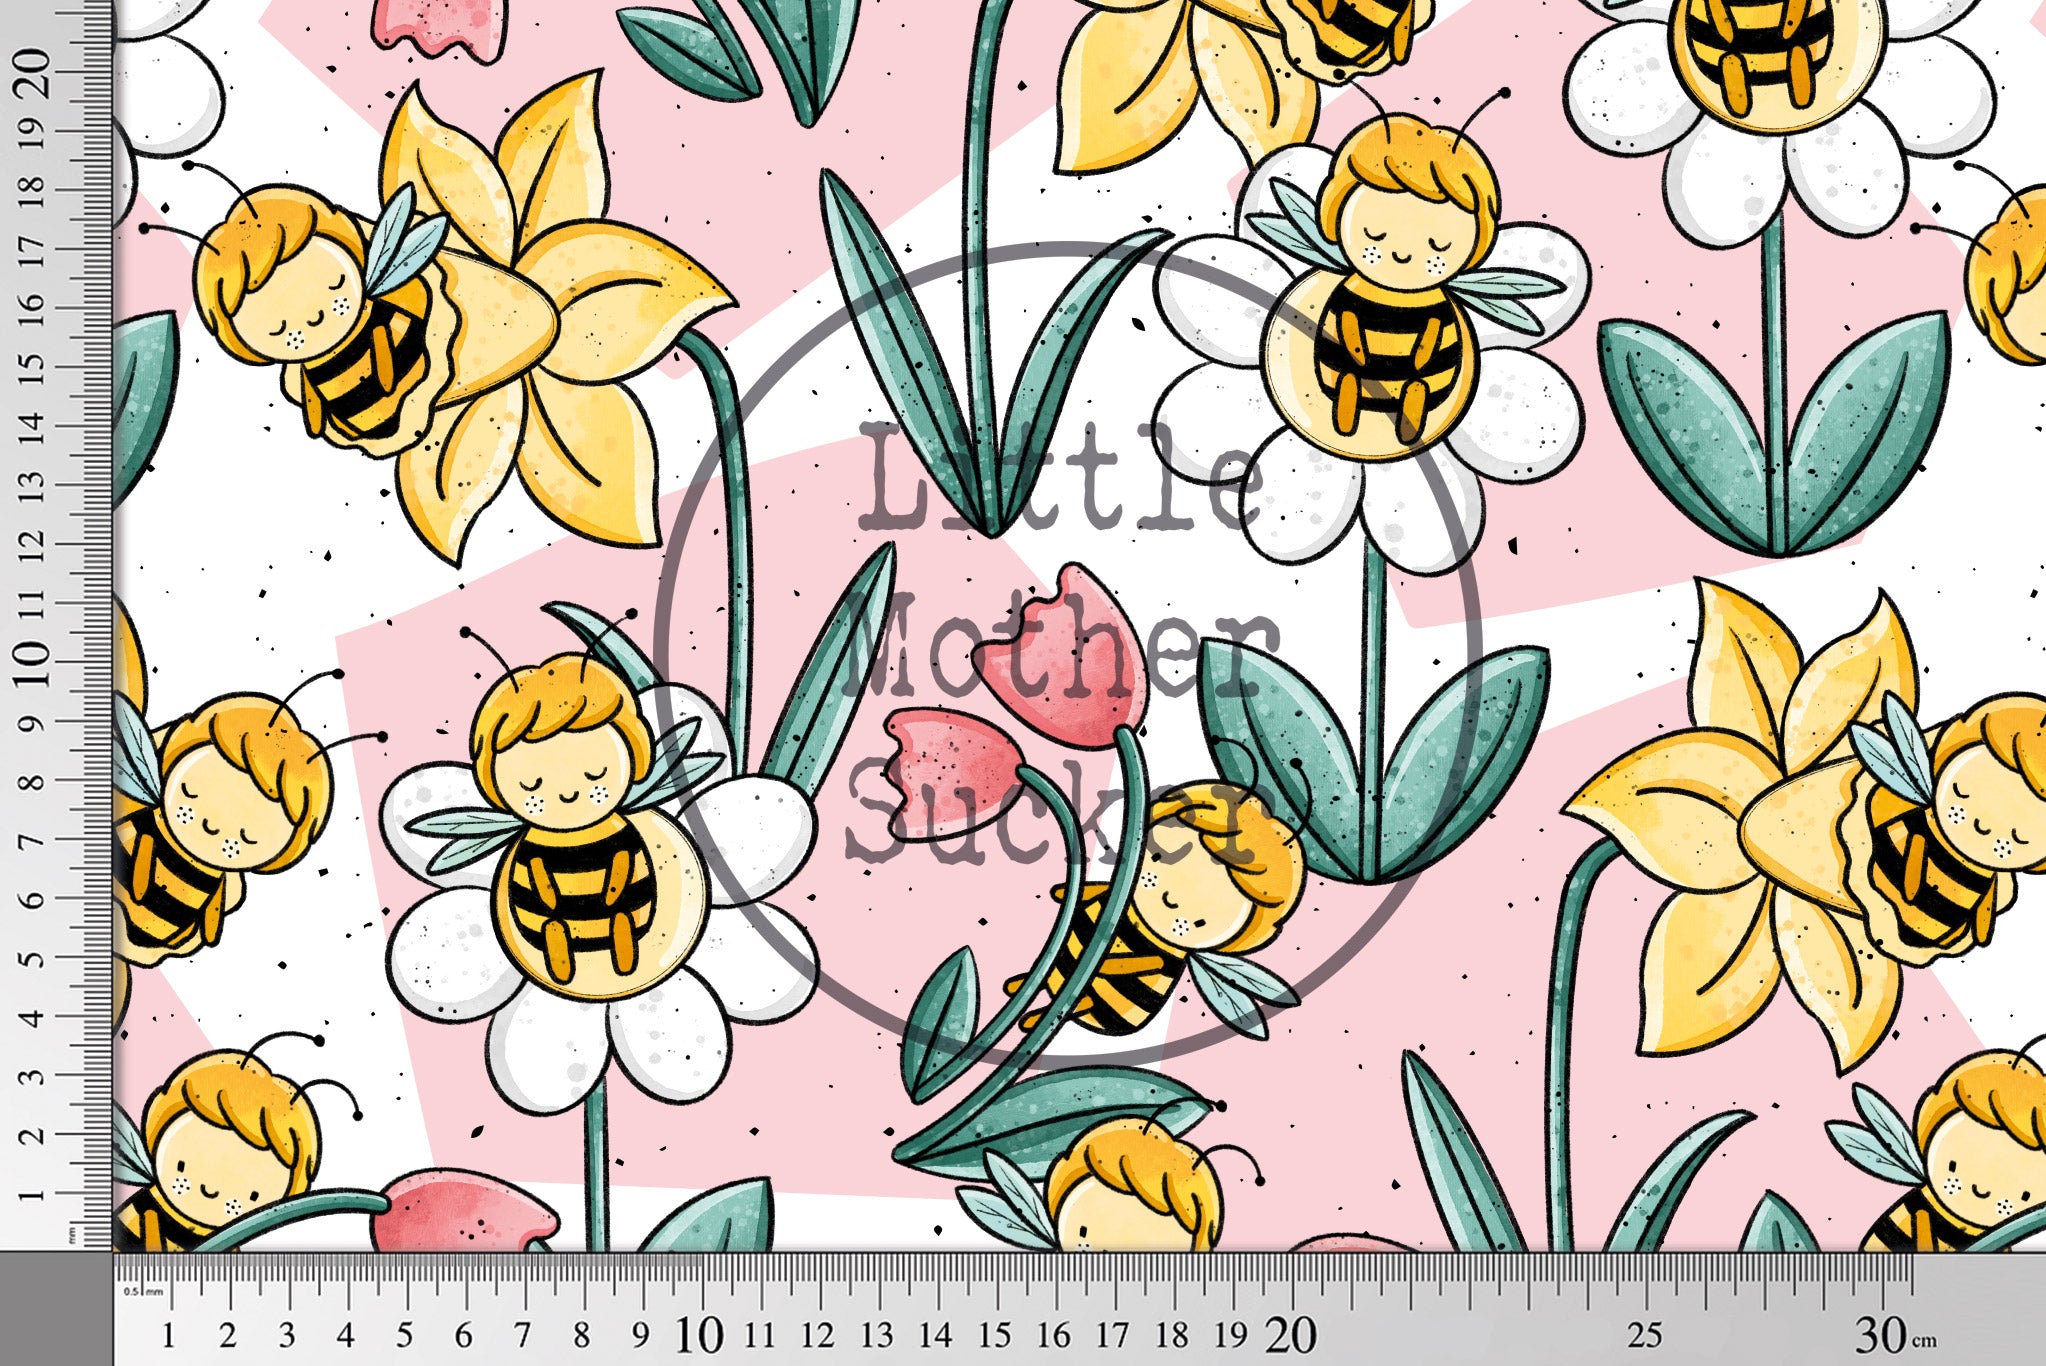Click the 10 mark on horizontal ruler
This screenshot has width=2046, height=1366.
(698, 1335)
